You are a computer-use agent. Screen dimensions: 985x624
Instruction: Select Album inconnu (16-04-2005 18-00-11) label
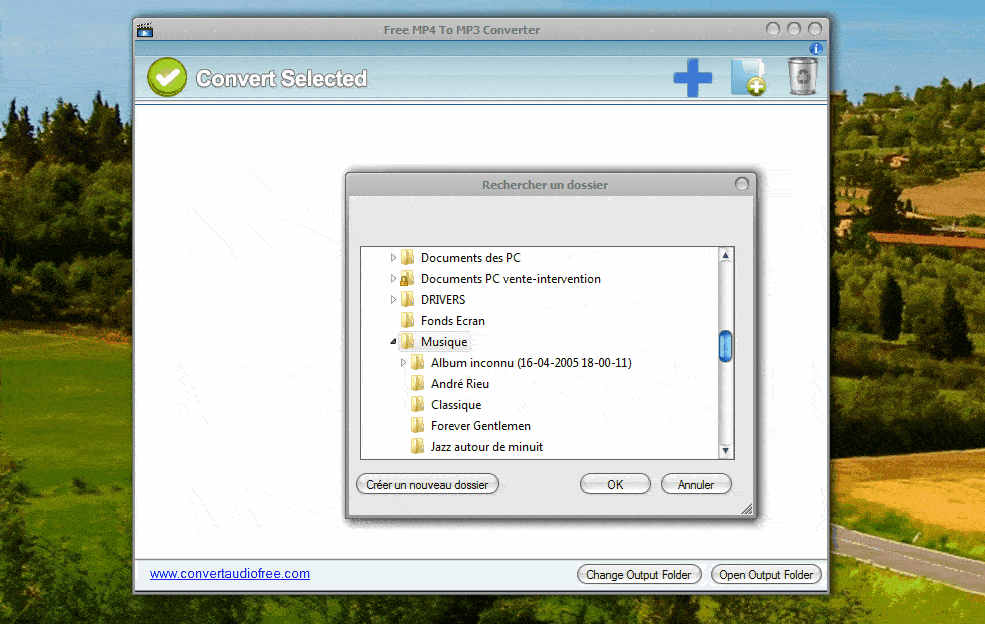[531, 363]
